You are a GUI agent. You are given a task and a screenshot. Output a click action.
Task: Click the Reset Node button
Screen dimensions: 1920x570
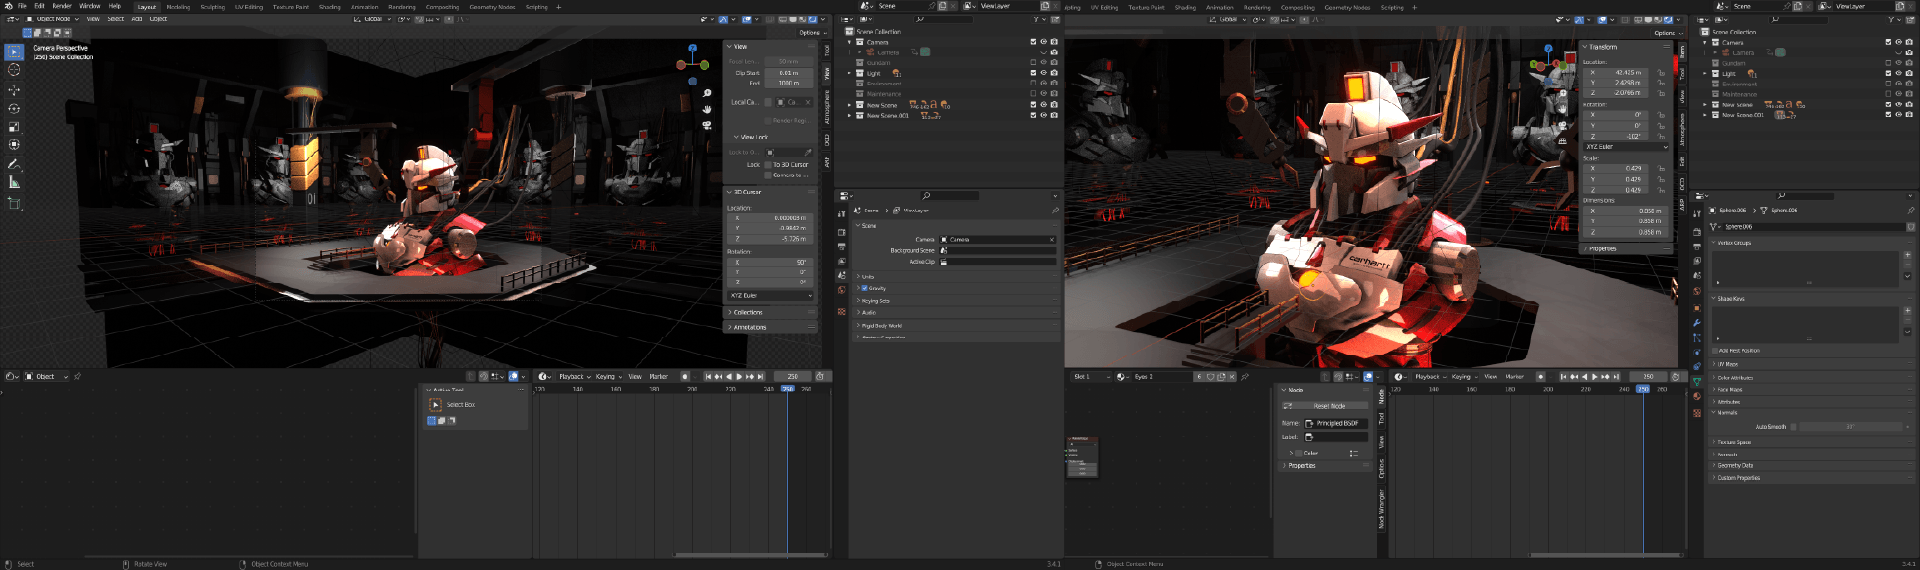[x=1327, y=406]
